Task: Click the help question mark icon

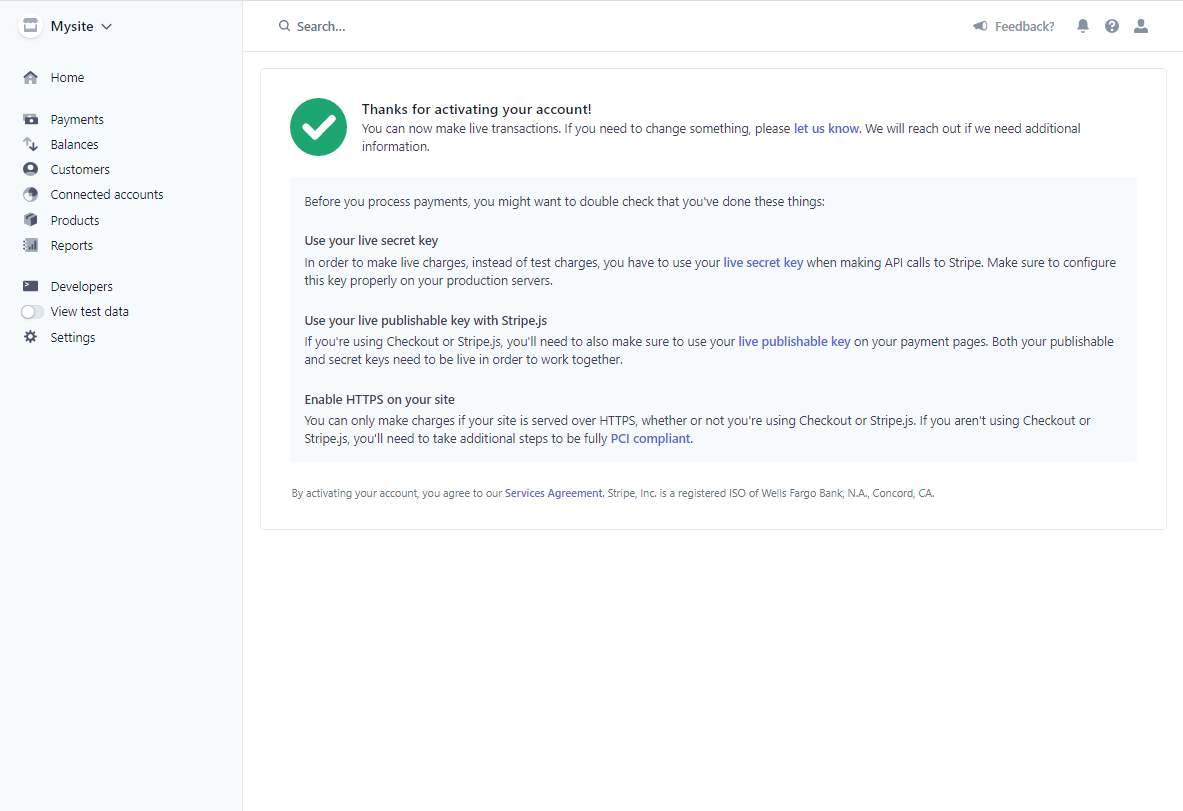Action: tap(1112, 26)
